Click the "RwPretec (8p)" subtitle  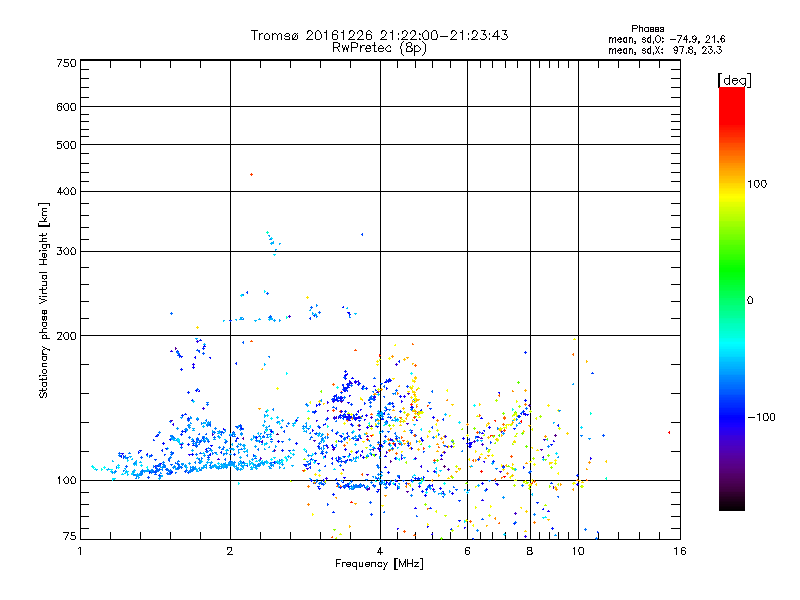click(379, 48)
